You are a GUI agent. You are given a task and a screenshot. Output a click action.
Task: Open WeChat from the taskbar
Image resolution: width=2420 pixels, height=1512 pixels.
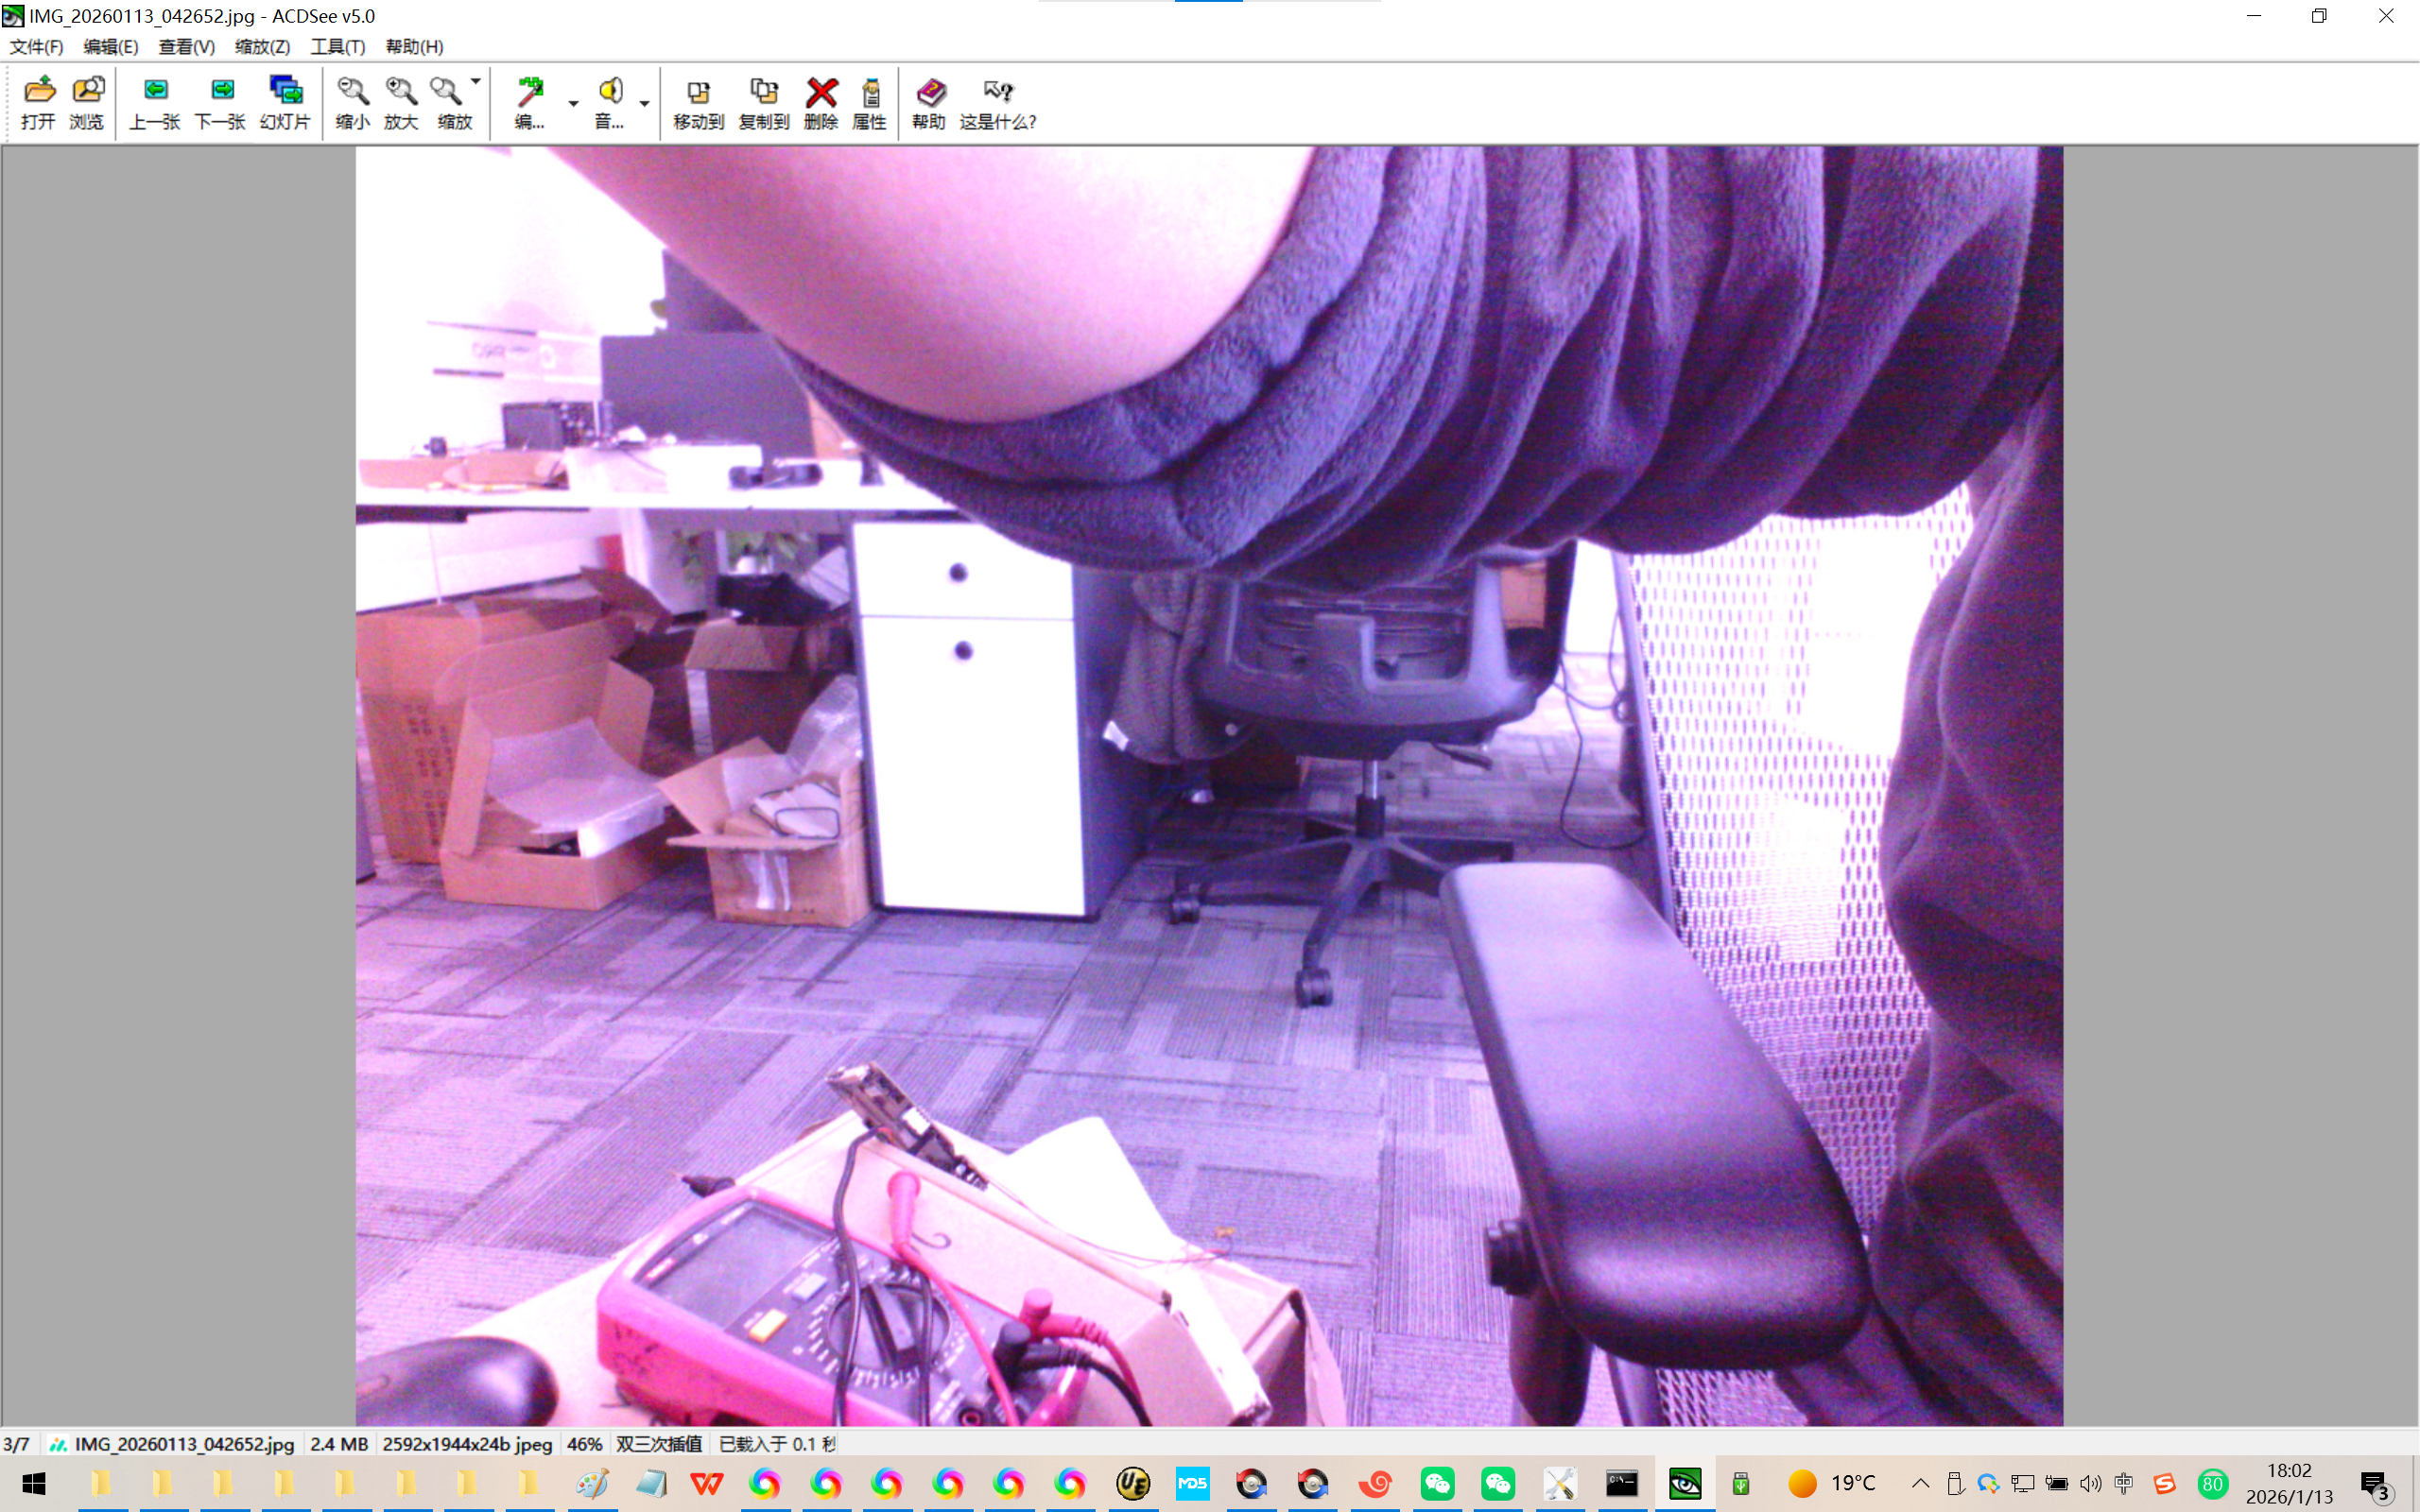coord(1437,1484)
